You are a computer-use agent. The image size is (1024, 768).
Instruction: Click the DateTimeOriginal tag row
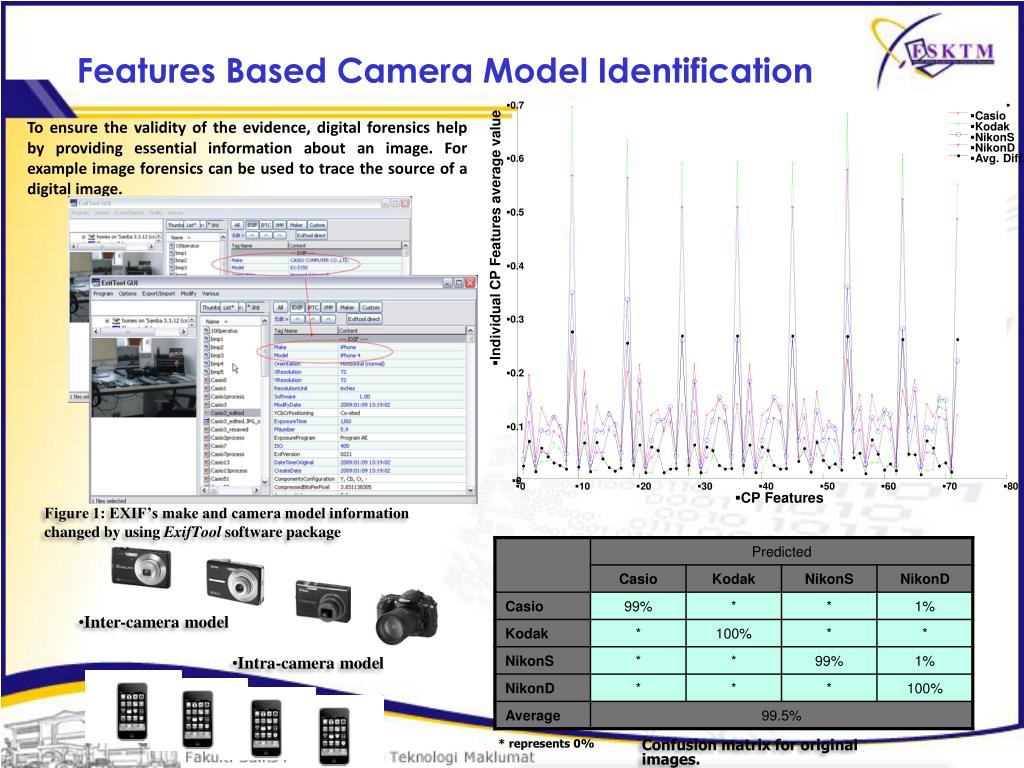click(x=369, y=462)
